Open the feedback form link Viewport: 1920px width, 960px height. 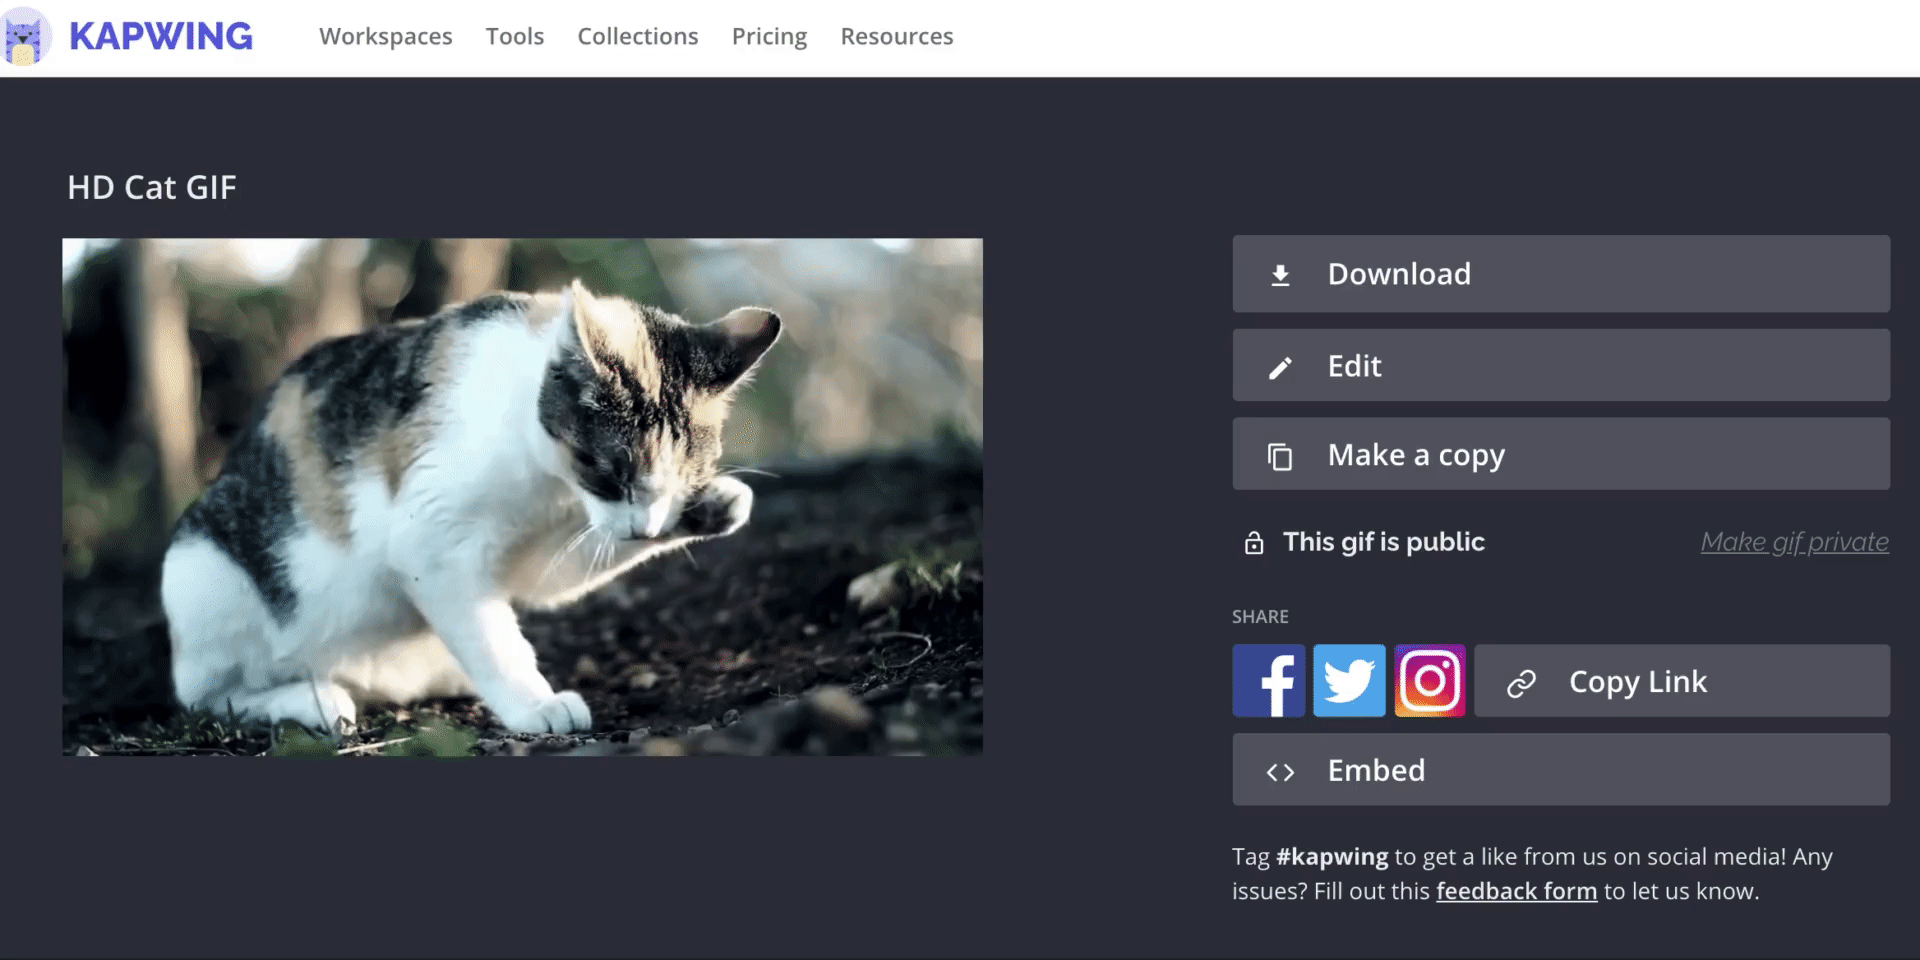click(1516, 891)
